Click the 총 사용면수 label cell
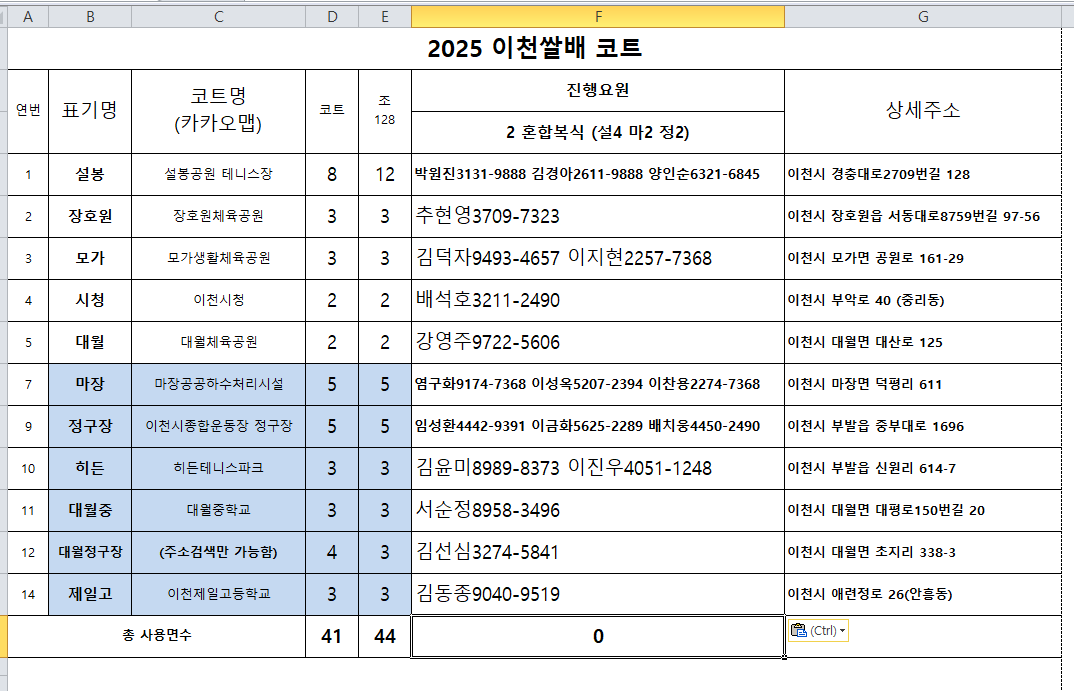Viewport: 1074px width, 691px height. [x=157, y=636]
